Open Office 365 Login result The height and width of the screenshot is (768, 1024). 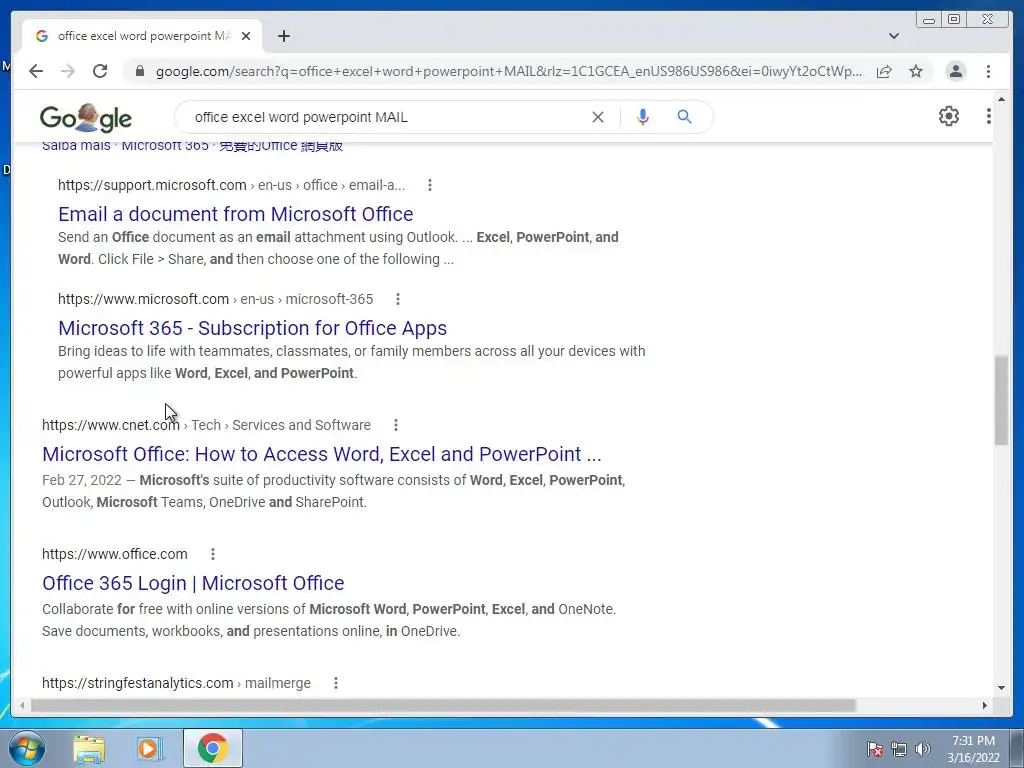coord(193,583)
